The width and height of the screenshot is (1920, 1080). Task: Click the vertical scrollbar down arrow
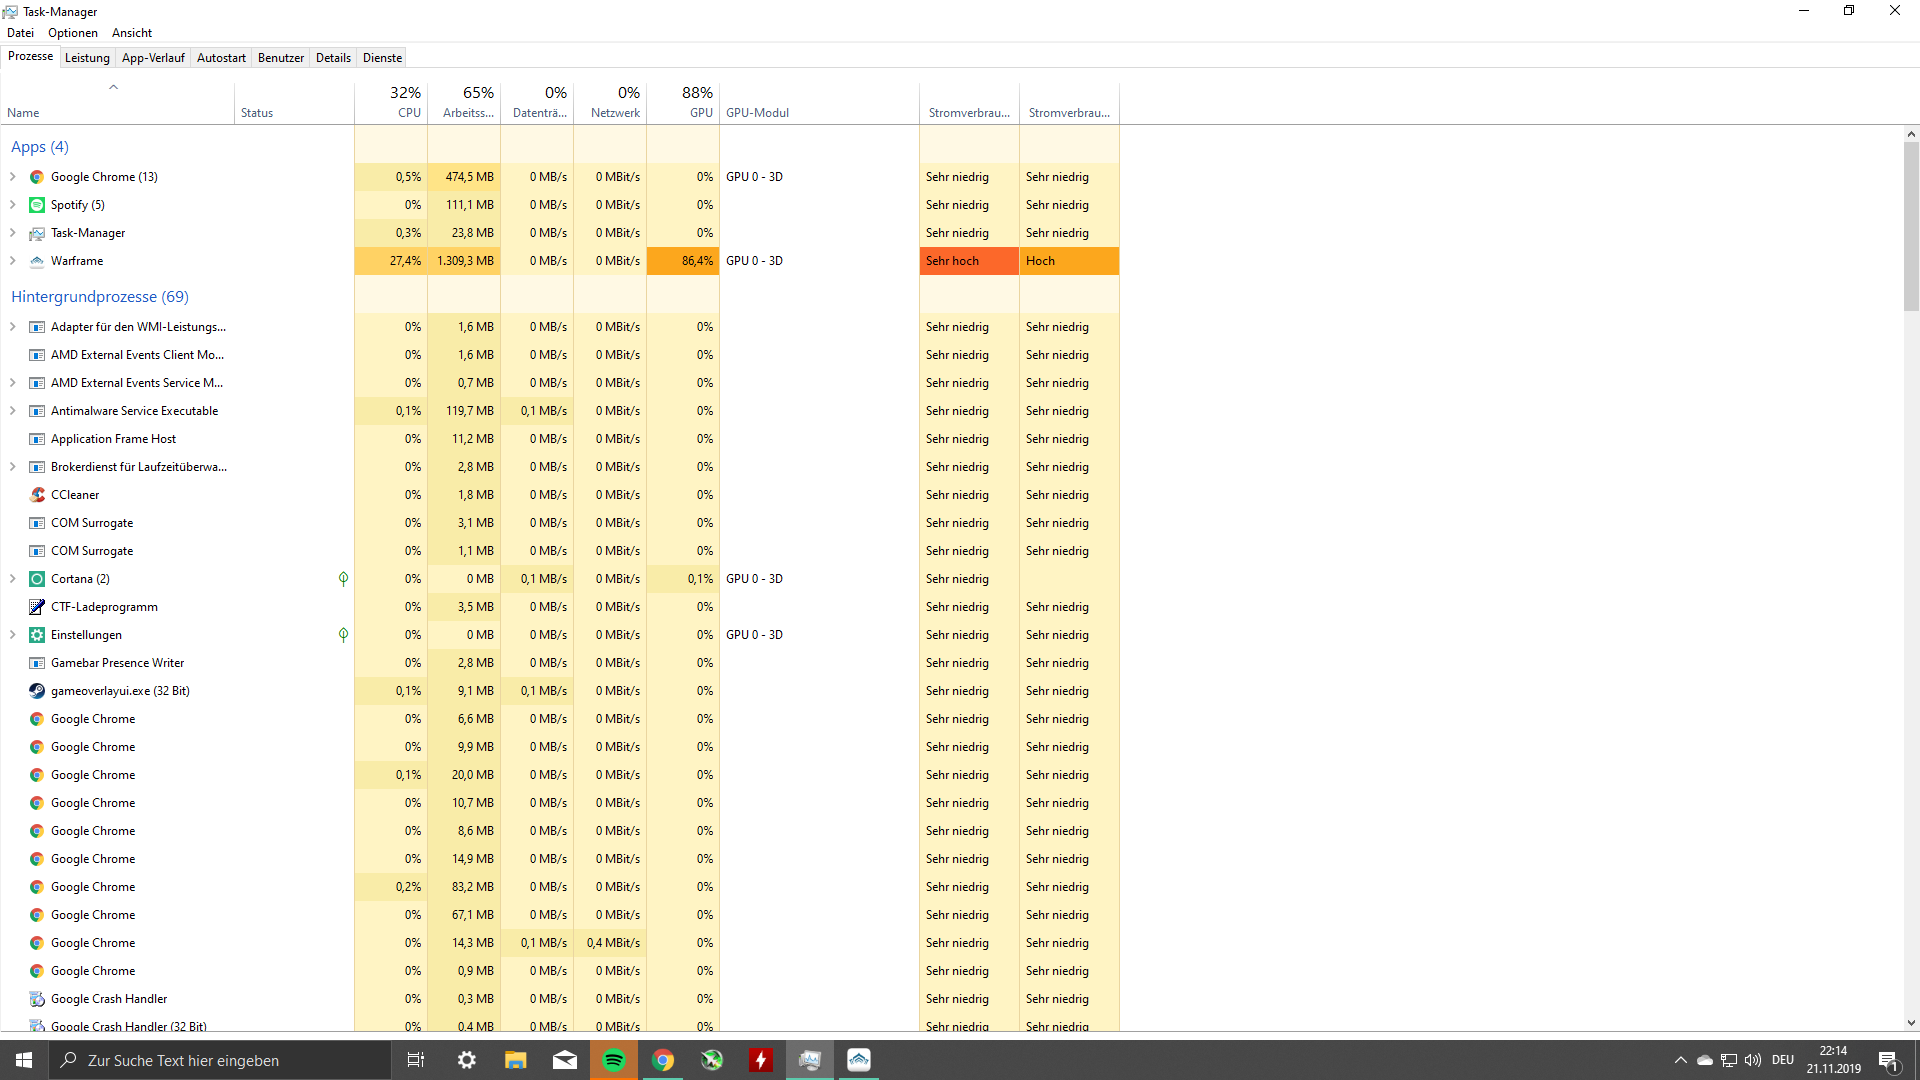point(1911,1023)
